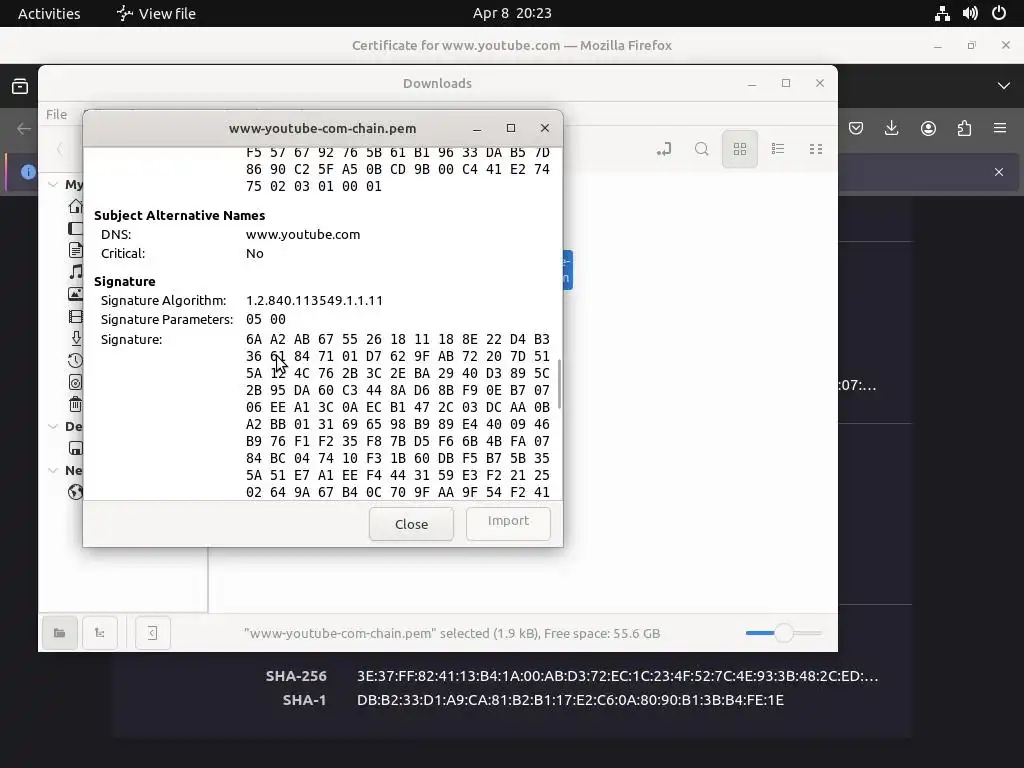Click the Firefox notification info icon
Viewport: 1024px width, 768px height.
pyautogui.click(x=28, y=172)
